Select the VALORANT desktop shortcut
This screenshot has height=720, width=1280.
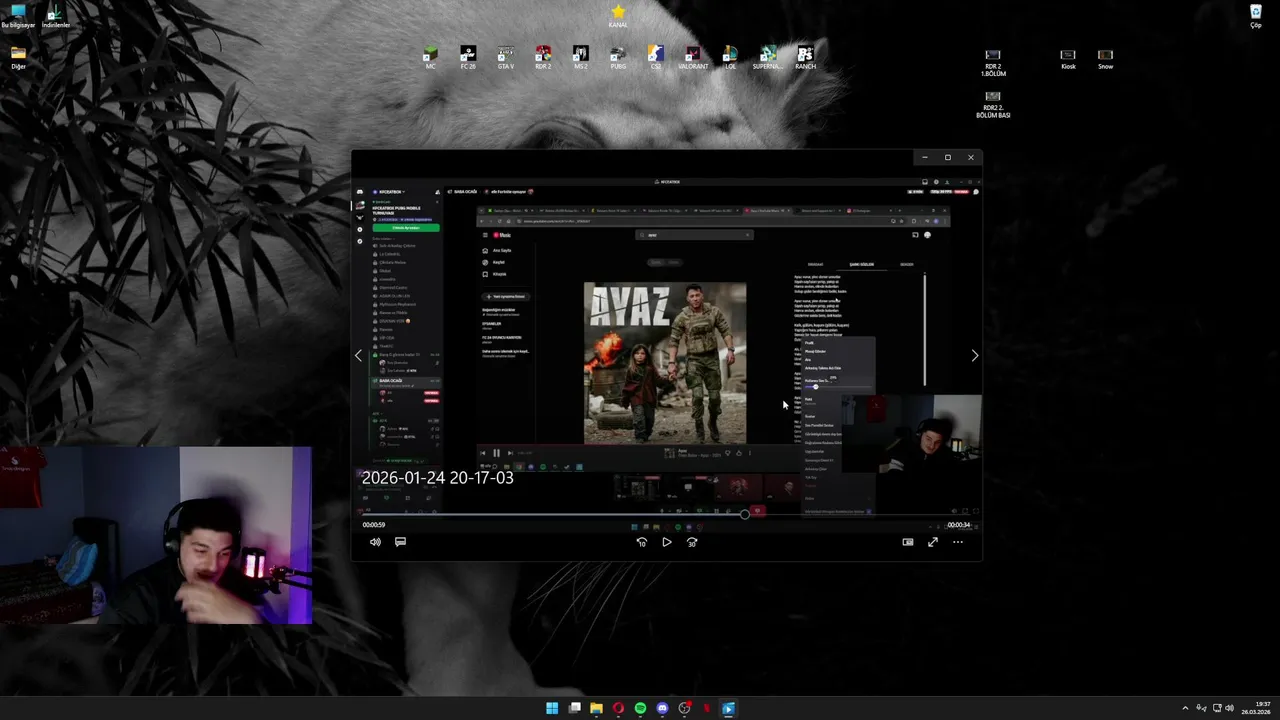pos(693,57)
